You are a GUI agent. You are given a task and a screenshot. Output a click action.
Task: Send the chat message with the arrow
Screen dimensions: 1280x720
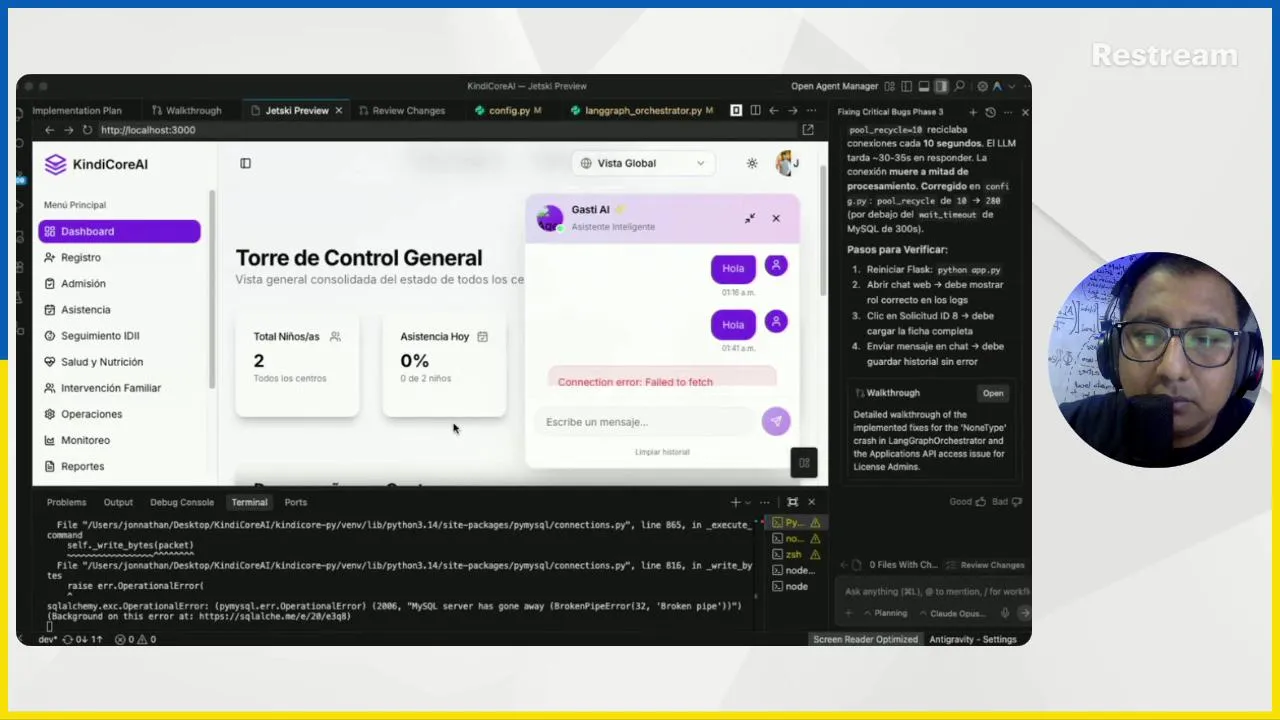776,421
